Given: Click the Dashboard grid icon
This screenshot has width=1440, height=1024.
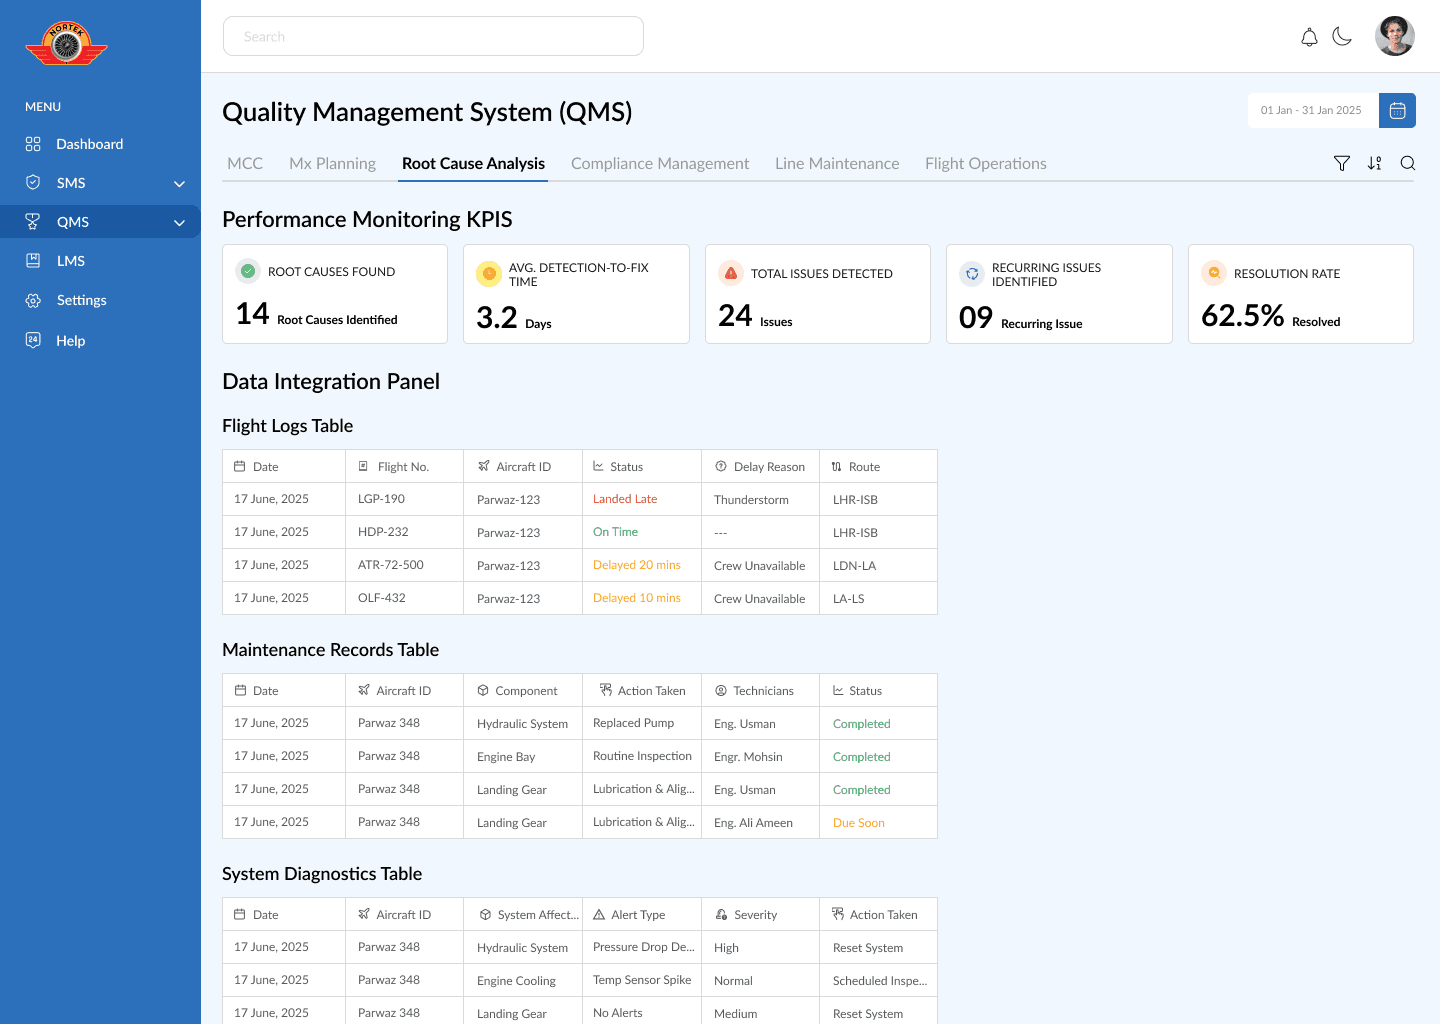Looking at the screenshot, I should tap(33, 144).
